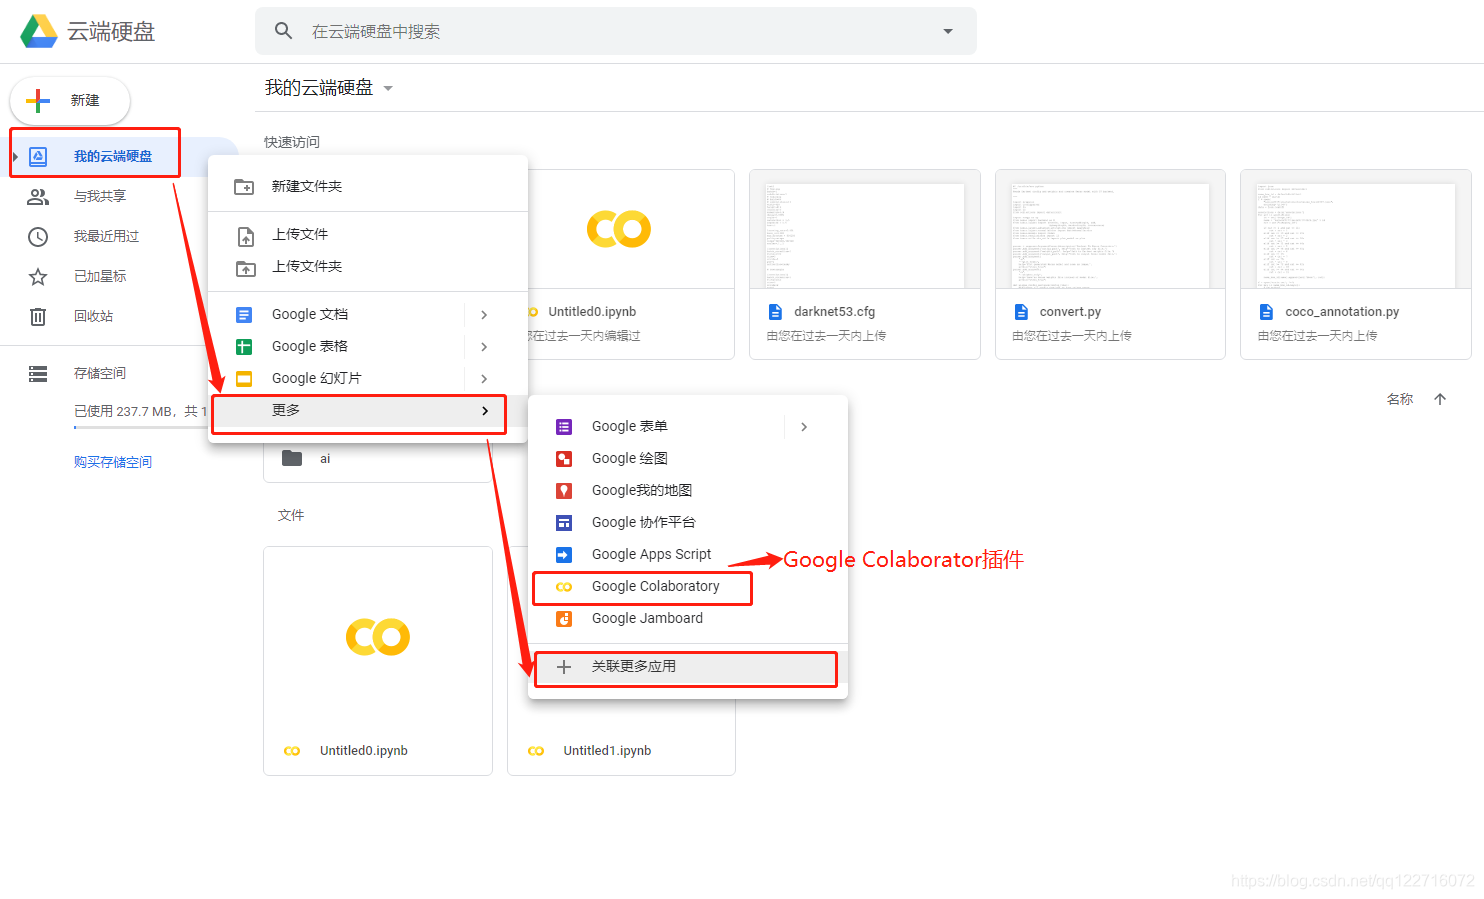Viewport: 1484px width, 899px height.
Task: Click the new folder icon in menu
Action: (x=244, y=187)
